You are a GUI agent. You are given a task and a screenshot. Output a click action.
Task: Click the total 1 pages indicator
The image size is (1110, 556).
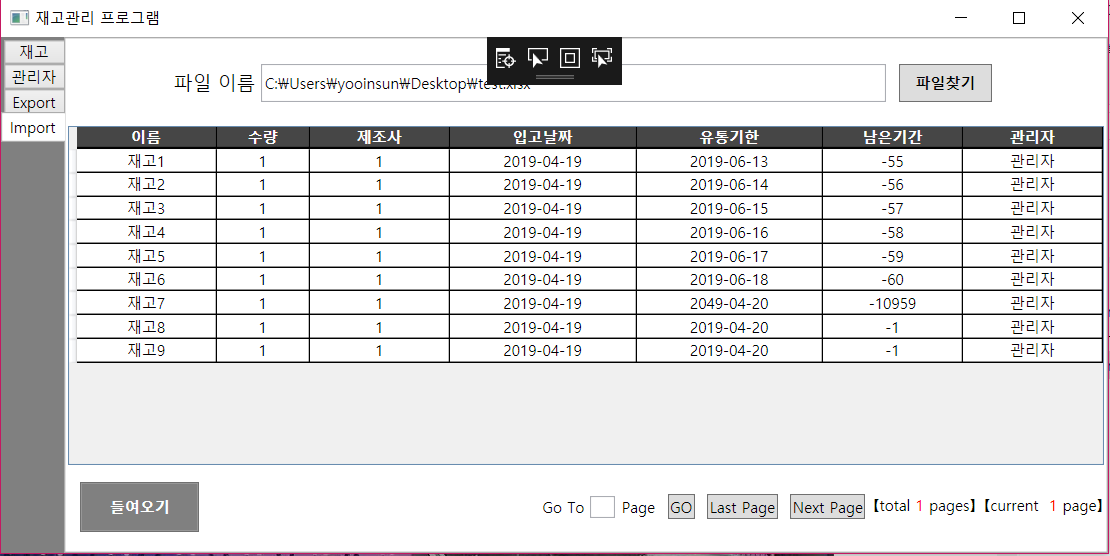925,506
